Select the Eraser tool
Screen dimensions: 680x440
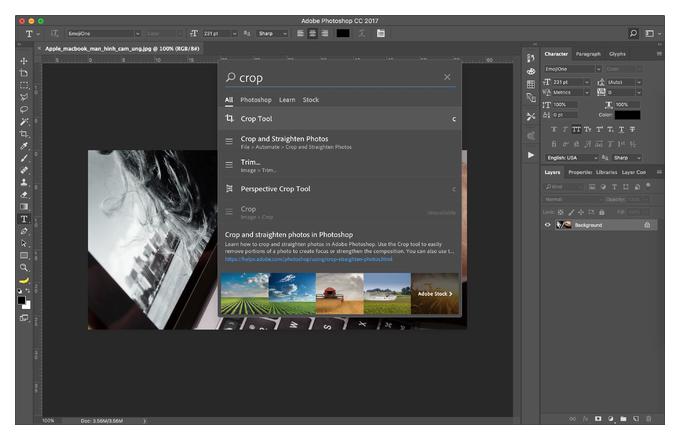[x=24, y=194]
